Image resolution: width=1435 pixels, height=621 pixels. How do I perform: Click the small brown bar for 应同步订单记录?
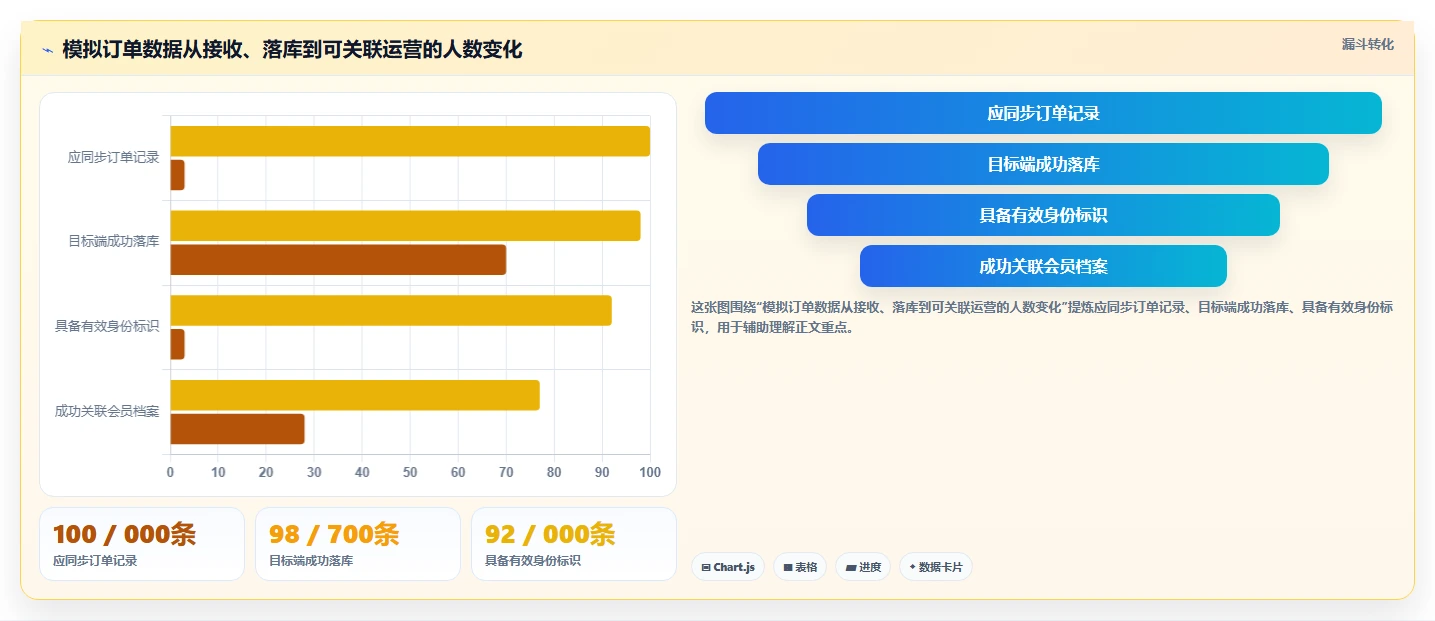point(177,175)
